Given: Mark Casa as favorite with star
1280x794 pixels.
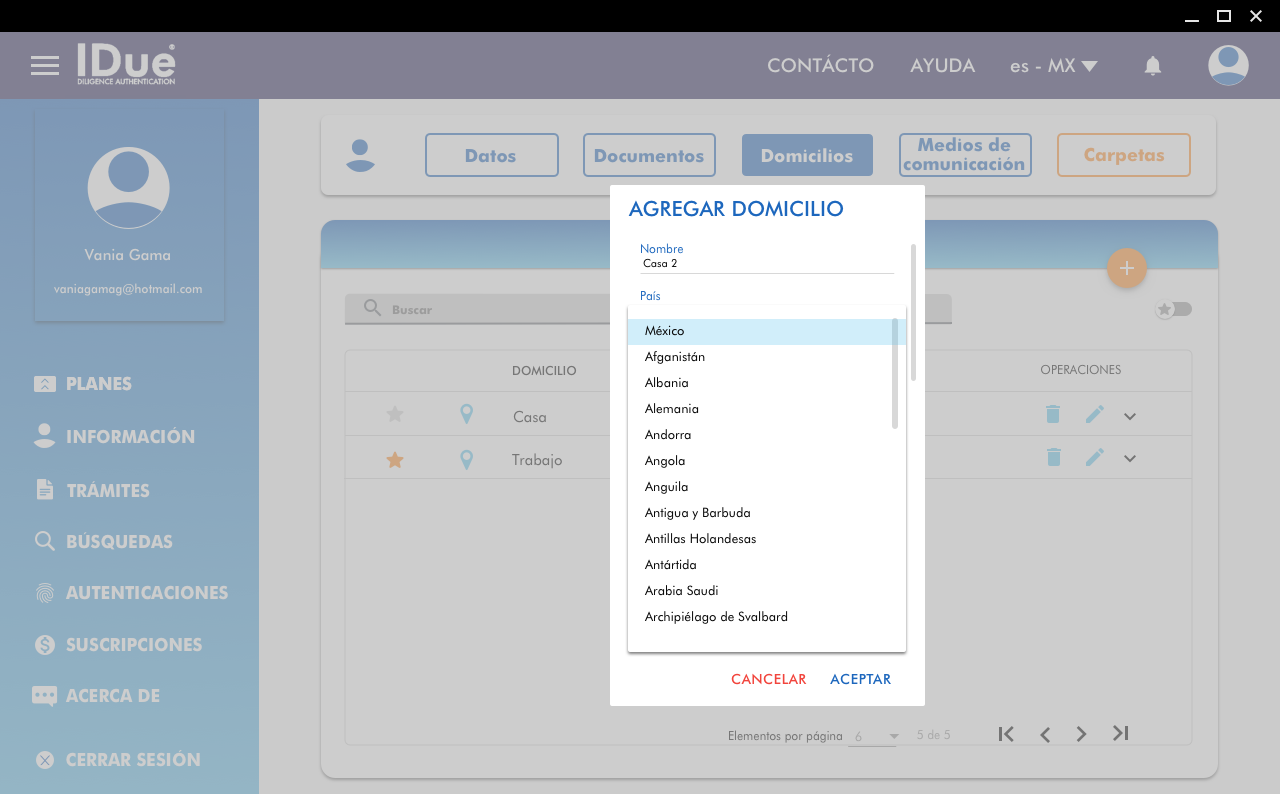Looking at the screenshot, I should pyautogui.click(x=395, y=415).
